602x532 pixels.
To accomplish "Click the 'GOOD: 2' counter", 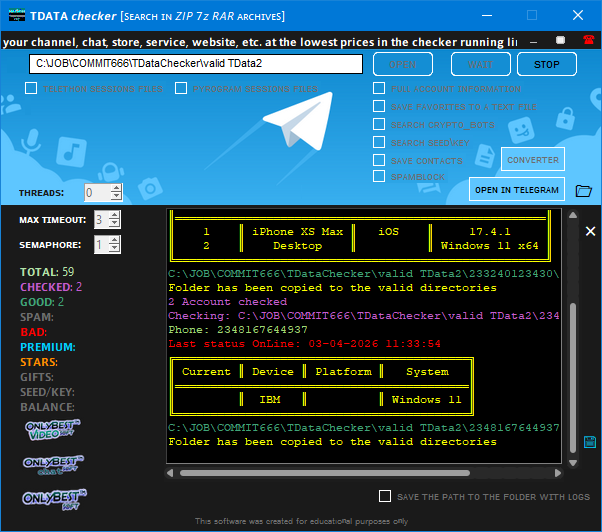I will coord(42,302).
